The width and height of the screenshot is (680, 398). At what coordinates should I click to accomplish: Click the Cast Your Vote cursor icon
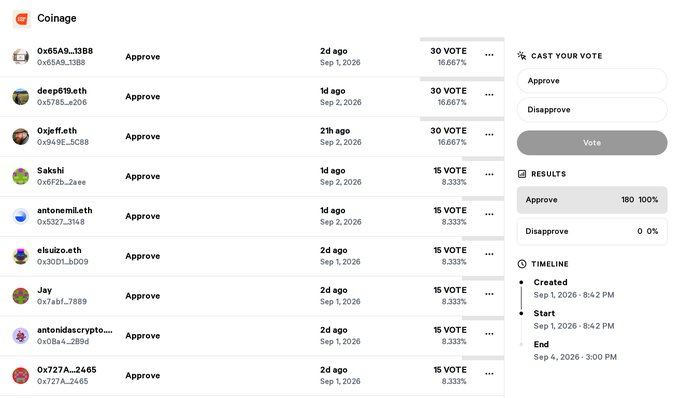tap(522, 55)
